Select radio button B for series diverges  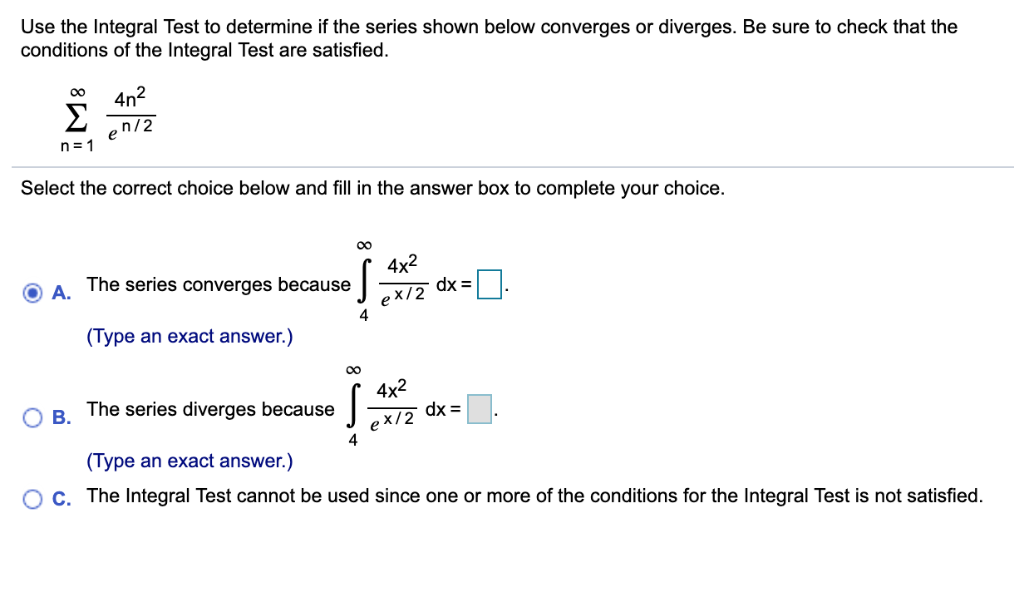tap(31, 415)
